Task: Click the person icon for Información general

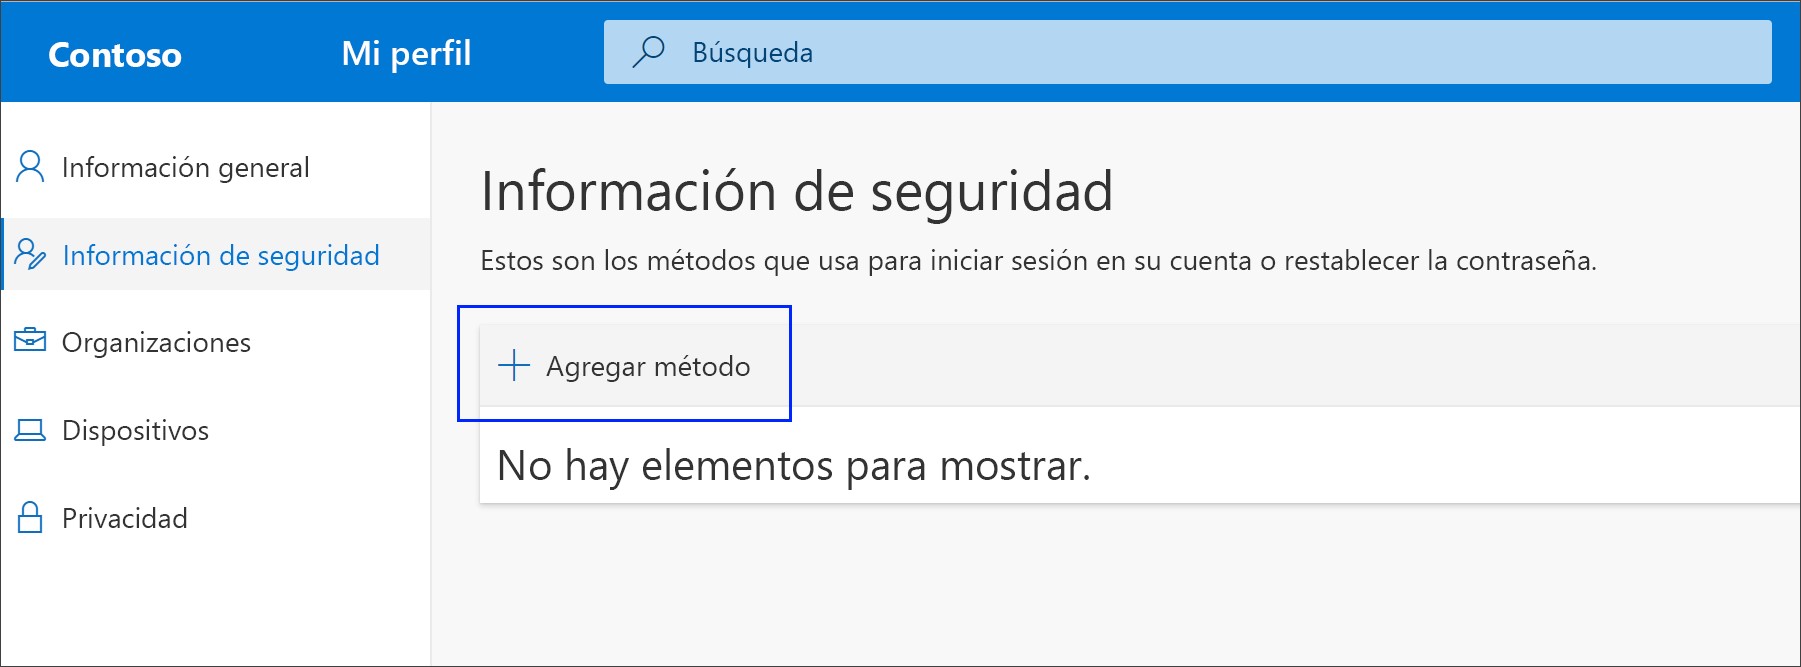Action: coord(30,167)
